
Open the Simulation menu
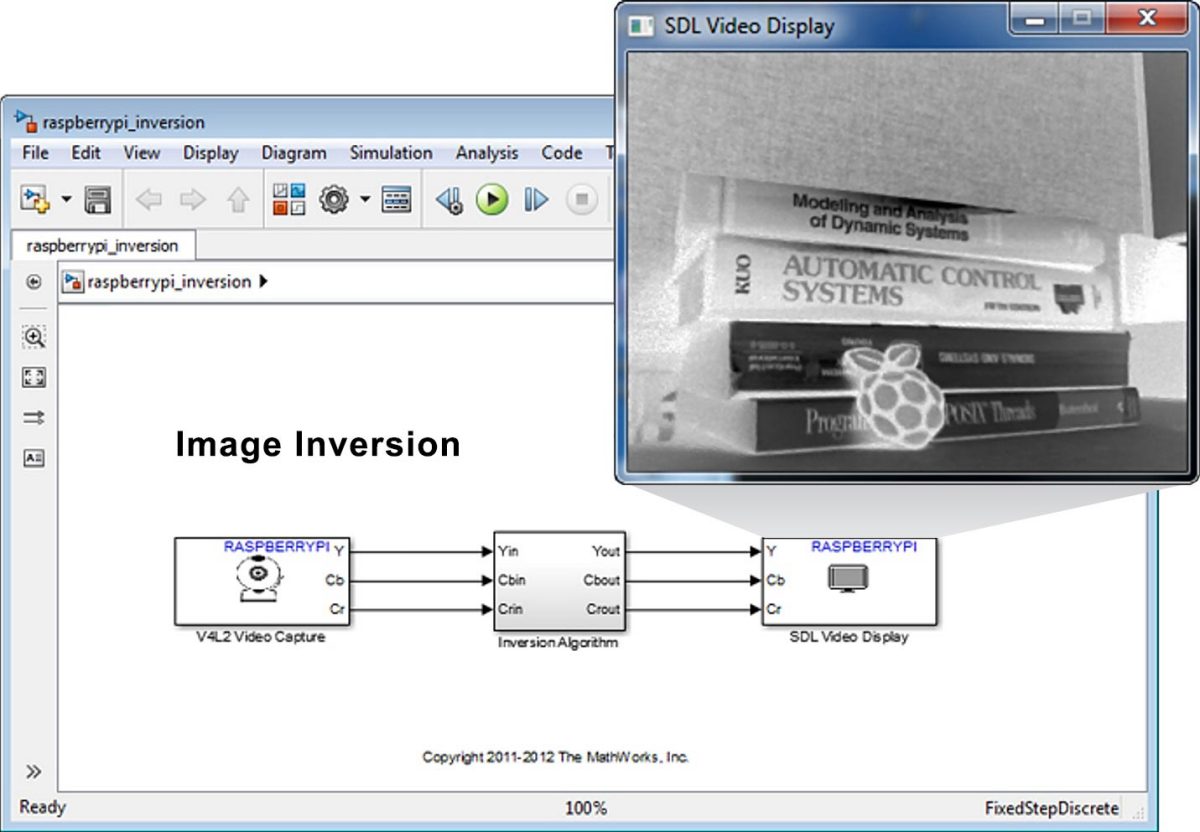390,153
